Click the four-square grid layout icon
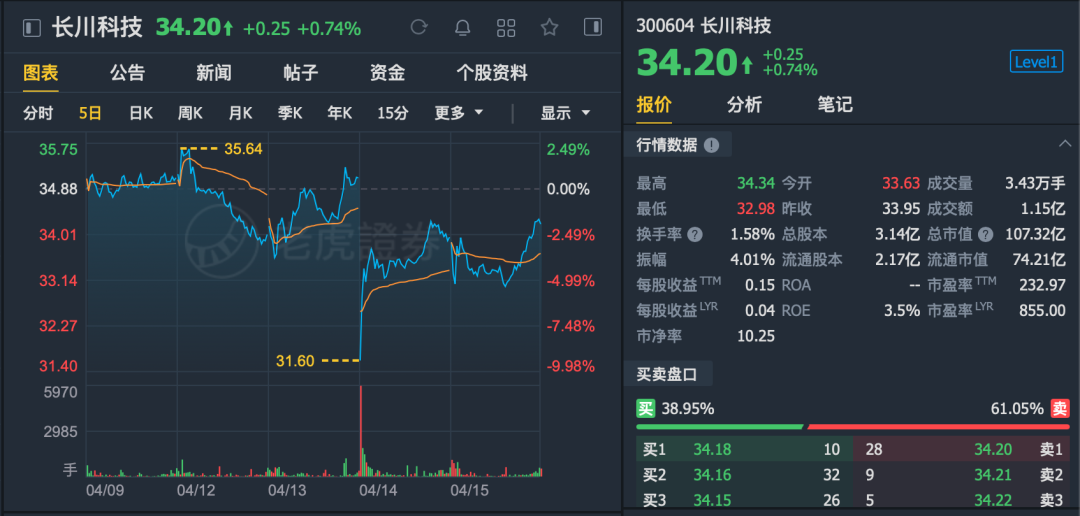The image size is (1080, 516). click(506, 28)
